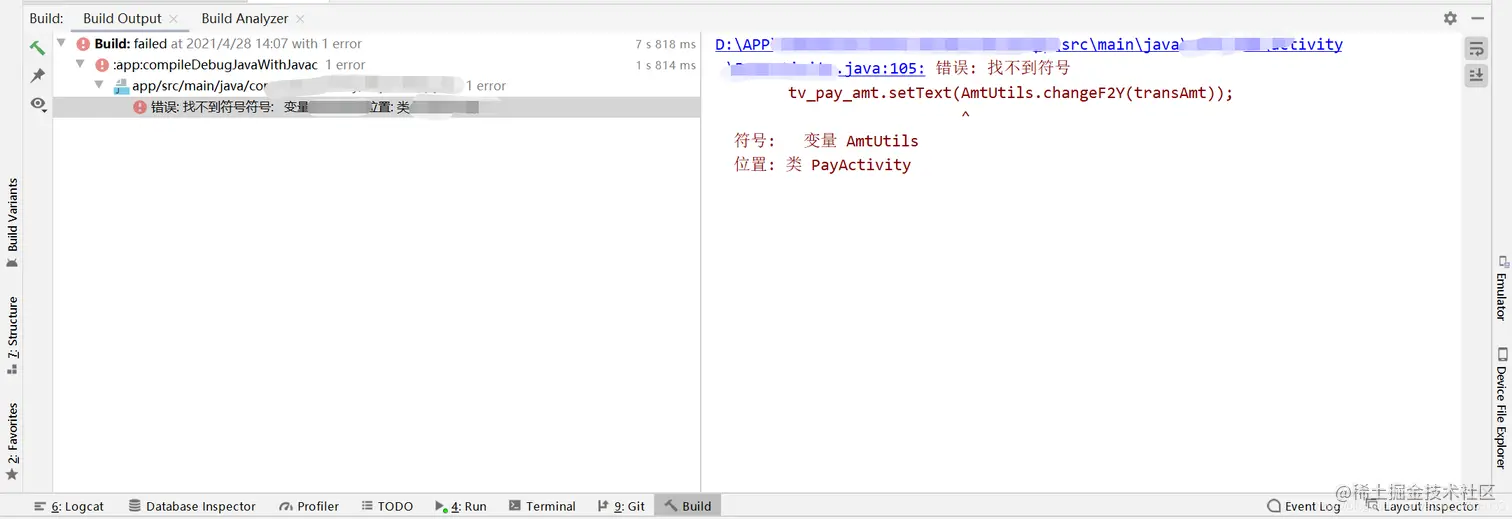The image size is (1512, 519).
Task: Click the 7 s 818 ms duration
Action: tap(665, 44)
